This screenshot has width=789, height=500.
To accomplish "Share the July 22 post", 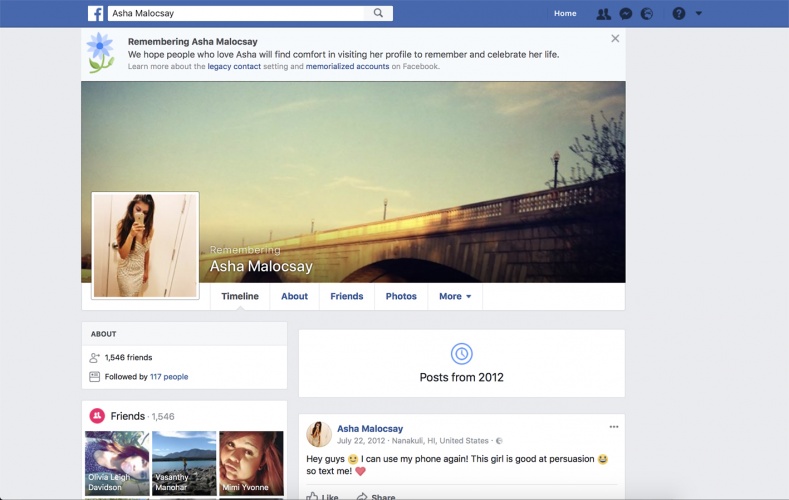I will tap(376, 496).
